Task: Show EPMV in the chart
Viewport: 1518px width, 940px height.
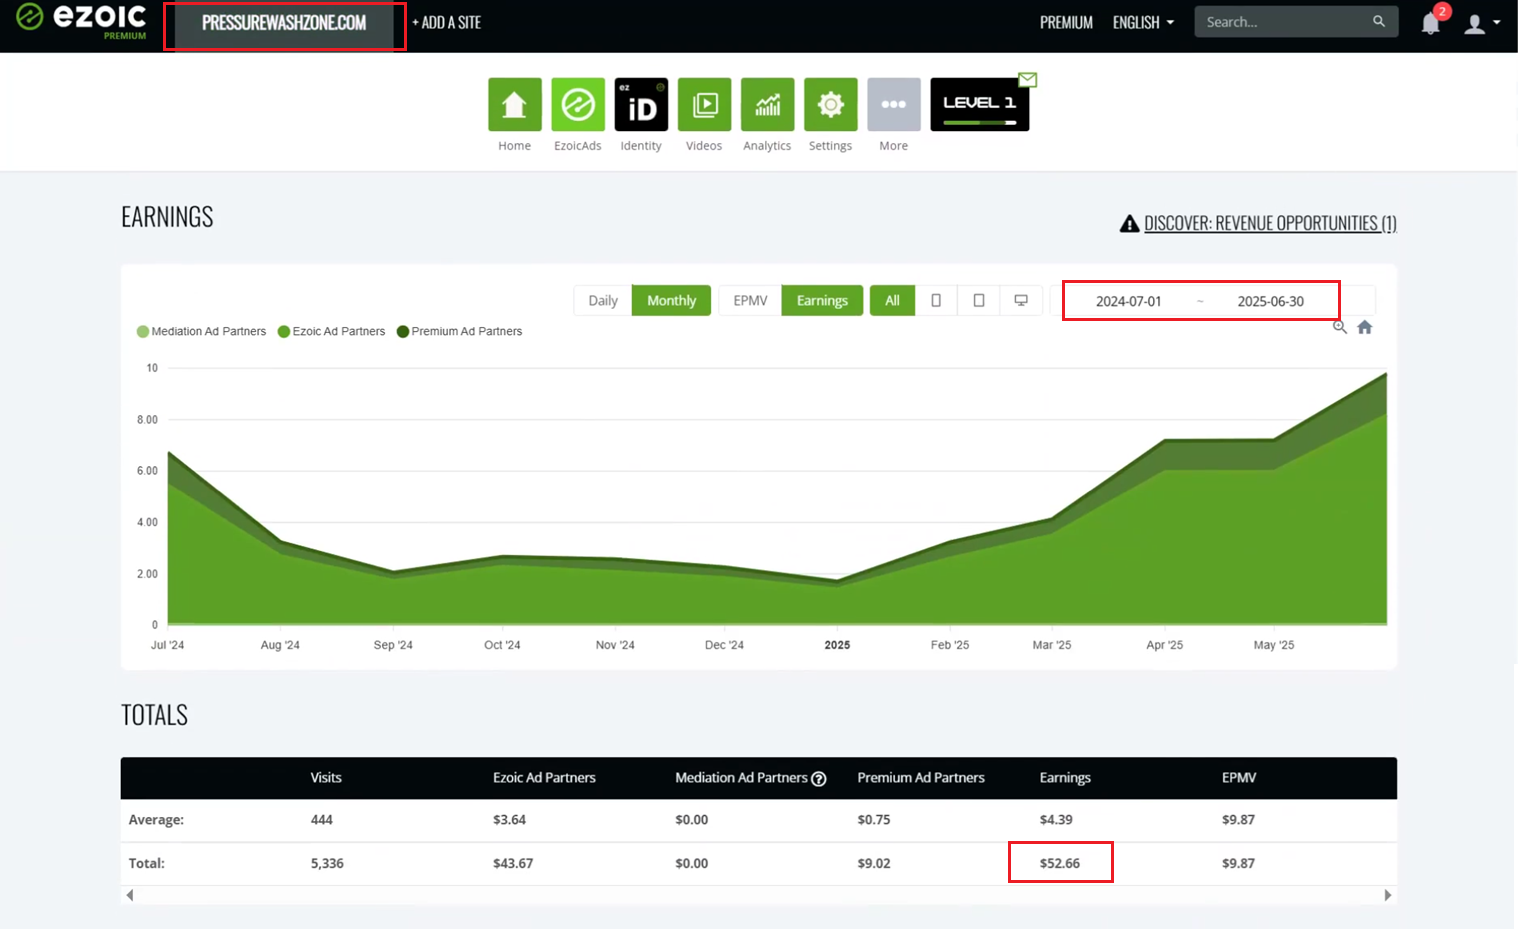Action: [x=750, y=300]
